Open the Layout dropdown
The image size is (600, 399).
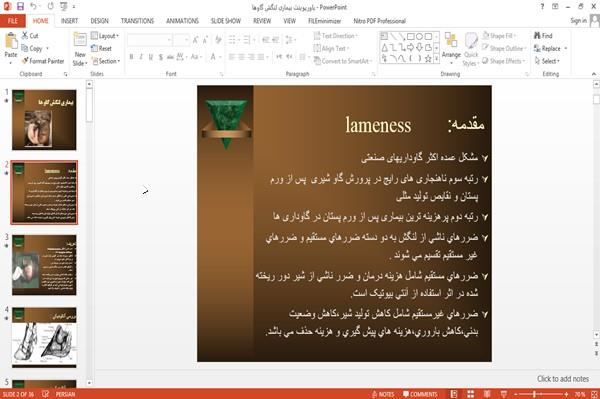pyautogui.click(x=105, y=36)
